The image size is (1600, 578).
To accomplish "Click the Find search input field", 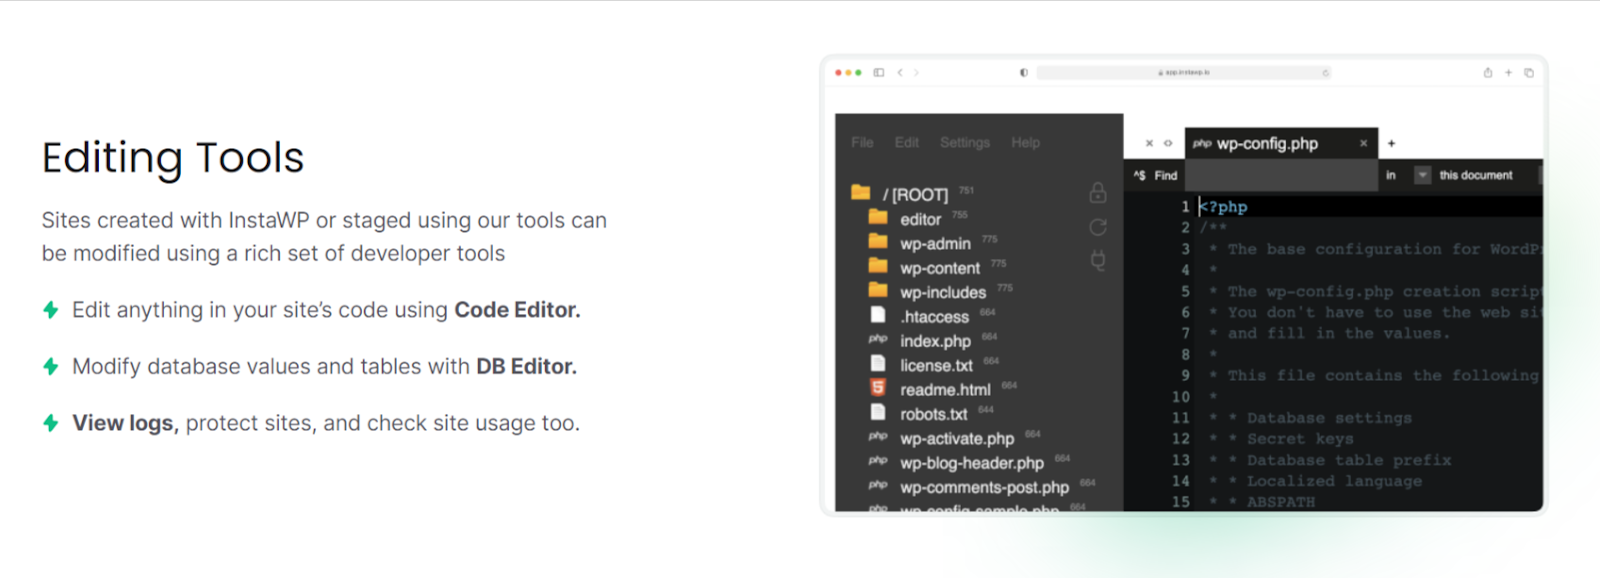I will coord(1282,175).
